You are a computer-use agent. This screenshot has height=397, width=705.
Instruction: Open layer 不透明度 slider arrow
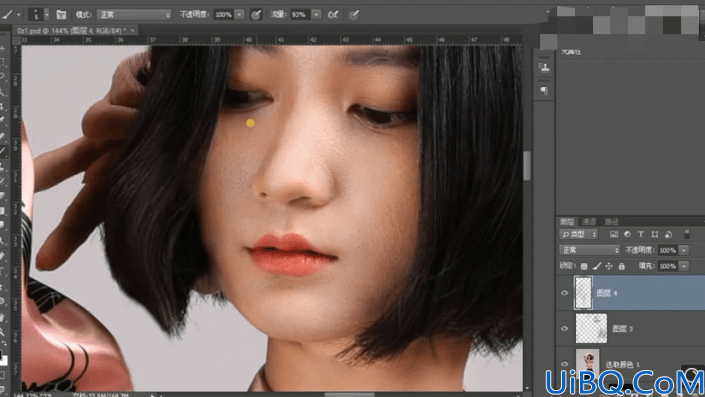point(684,250)
